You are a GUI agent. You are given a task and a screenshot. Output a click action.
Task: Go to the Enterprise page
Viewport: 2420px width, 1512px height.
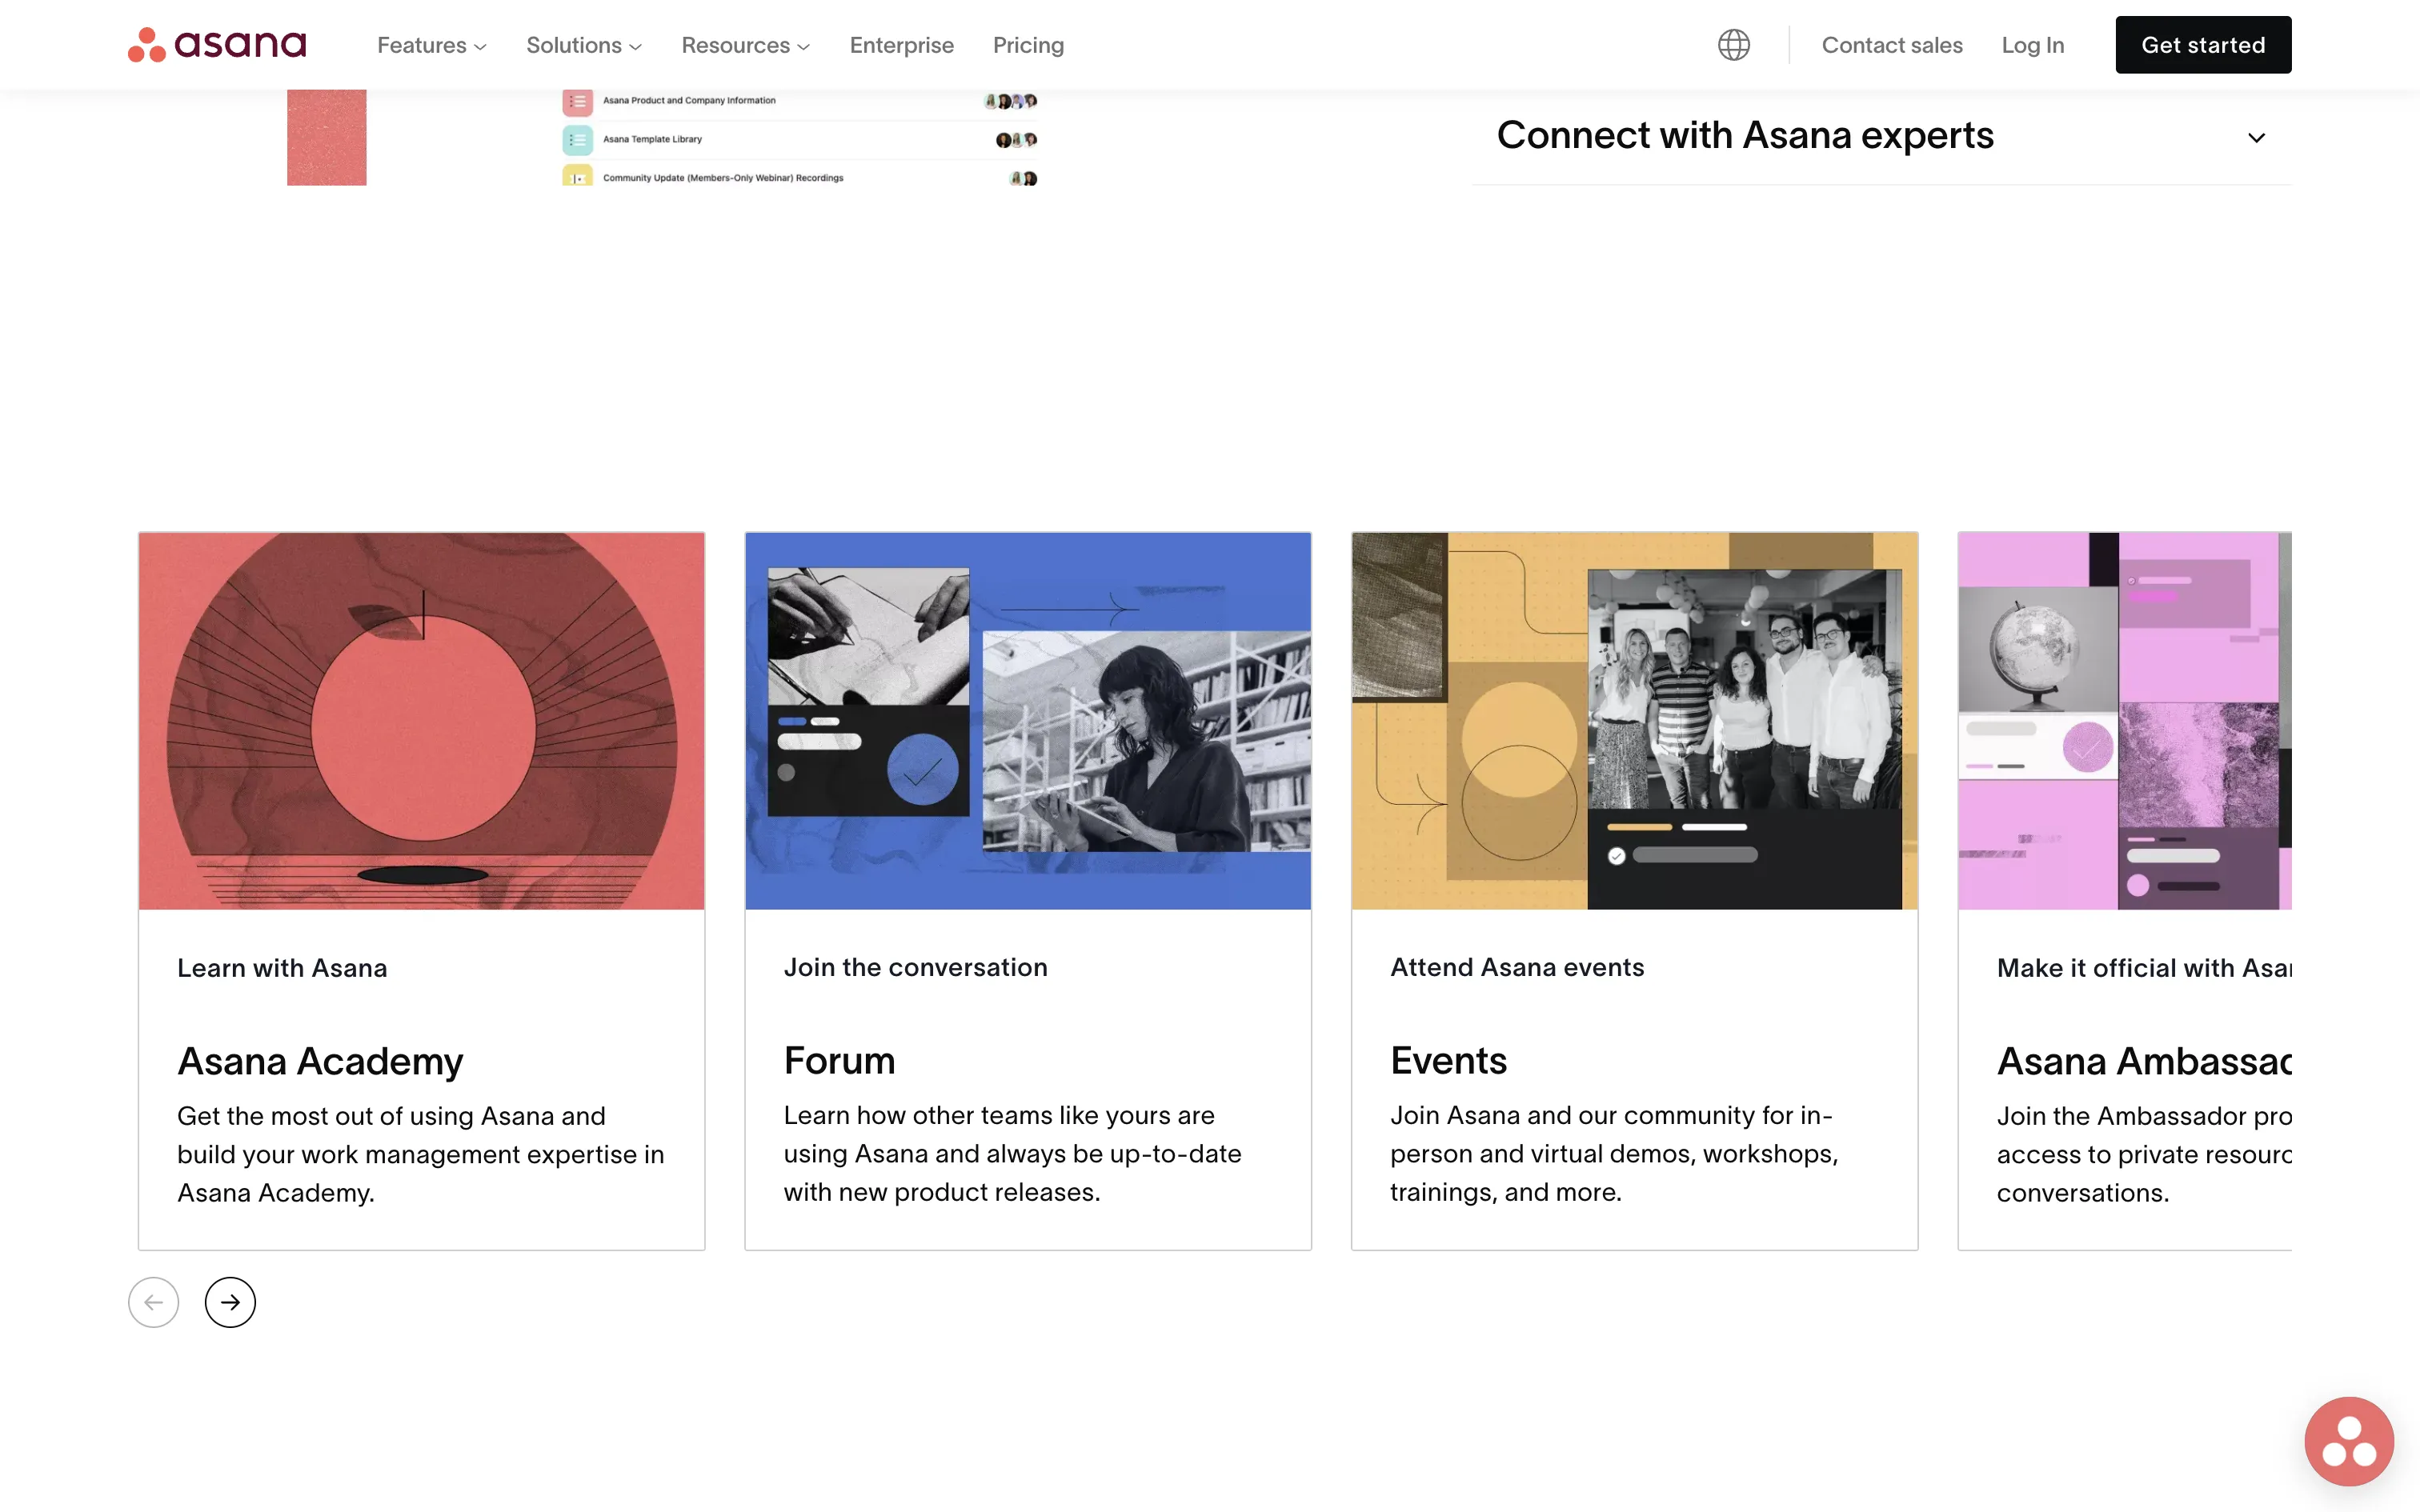(901, 45)
